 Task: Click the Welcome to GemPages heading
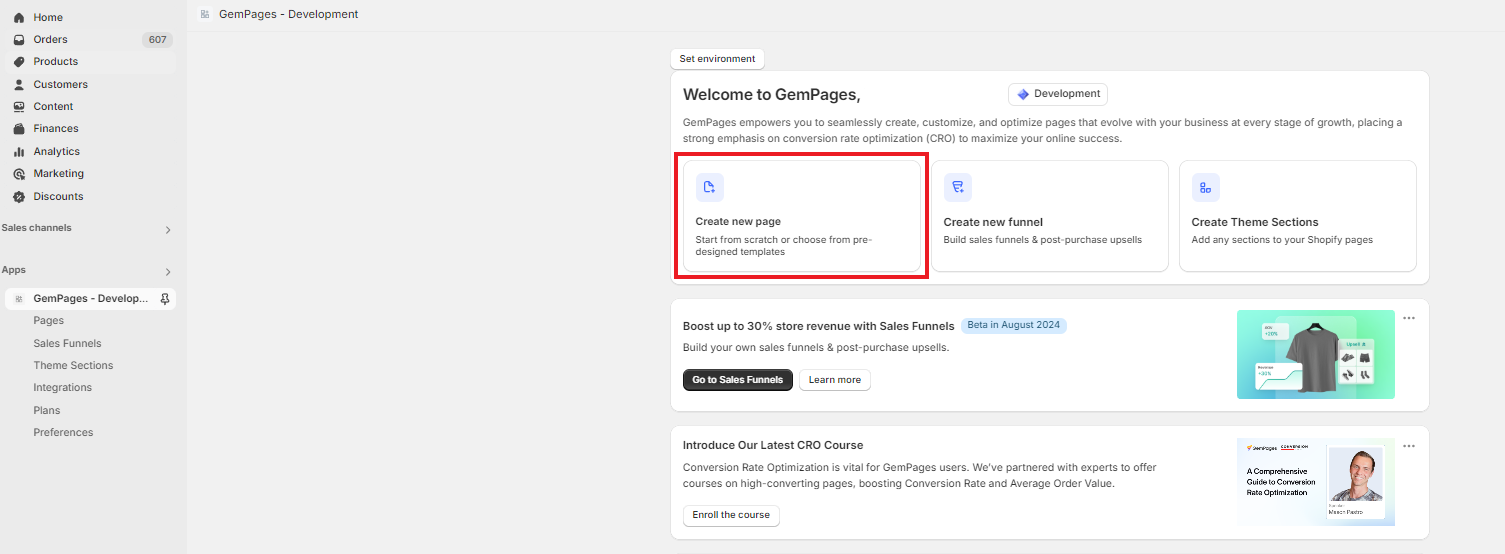pyautogui.click(x=771, y=95)
